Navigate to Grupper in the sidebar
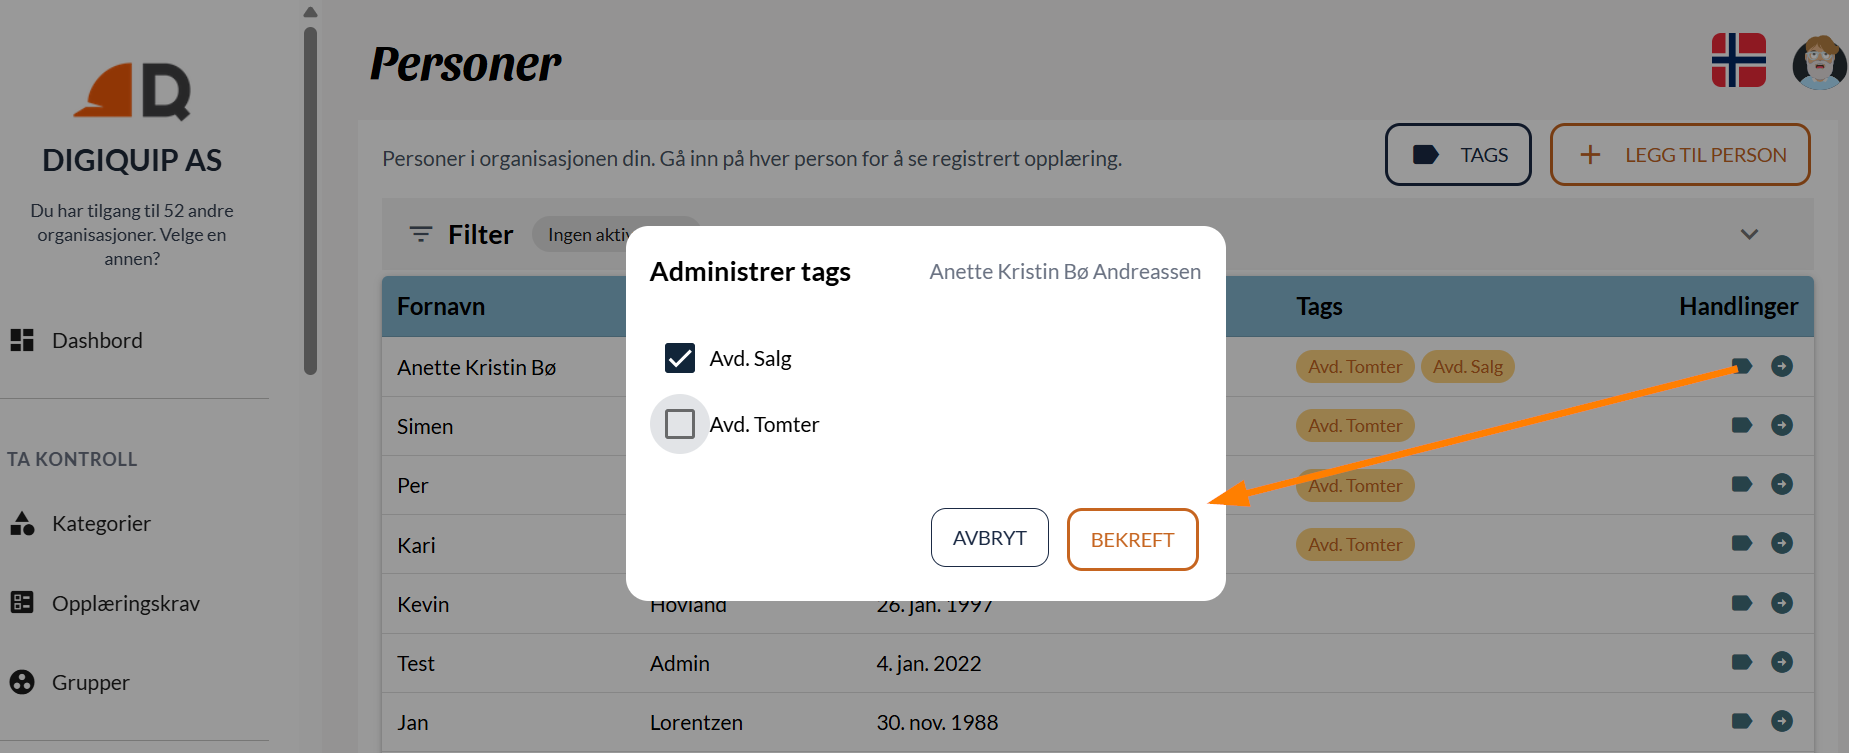Screen dimensions: 1849x753 pos(89,682)
